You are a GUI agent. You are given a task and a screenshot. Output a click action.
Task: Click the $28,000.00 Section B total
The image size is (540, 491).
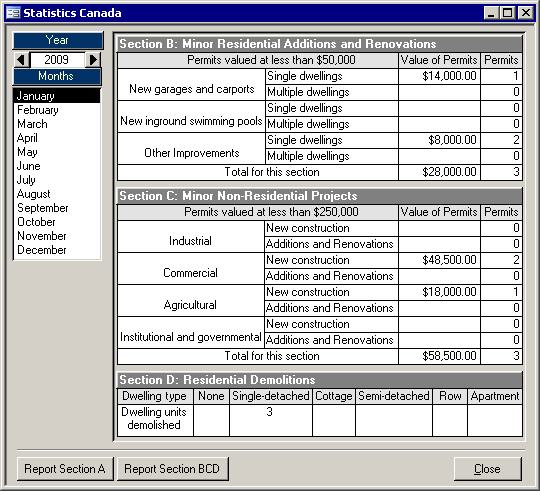[439, 172]
